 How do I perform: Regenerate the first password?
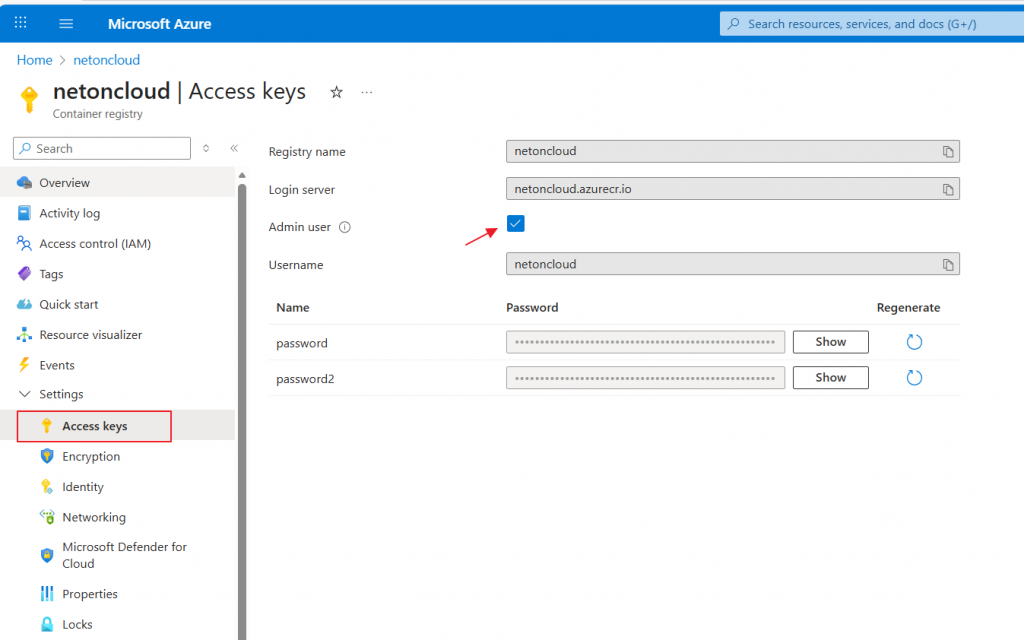click(913, 342)
